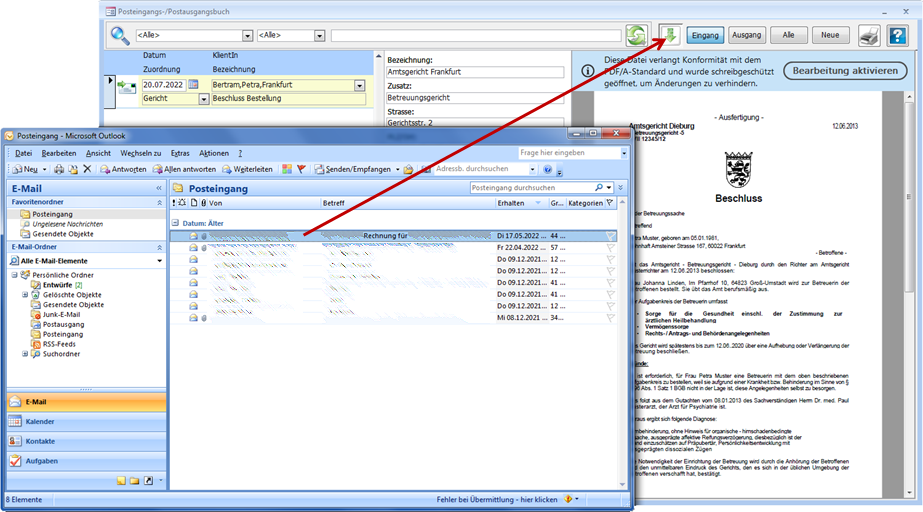Click the green download-arrow import icon
This screenshot has width=923, height=512.
(670, 35)
